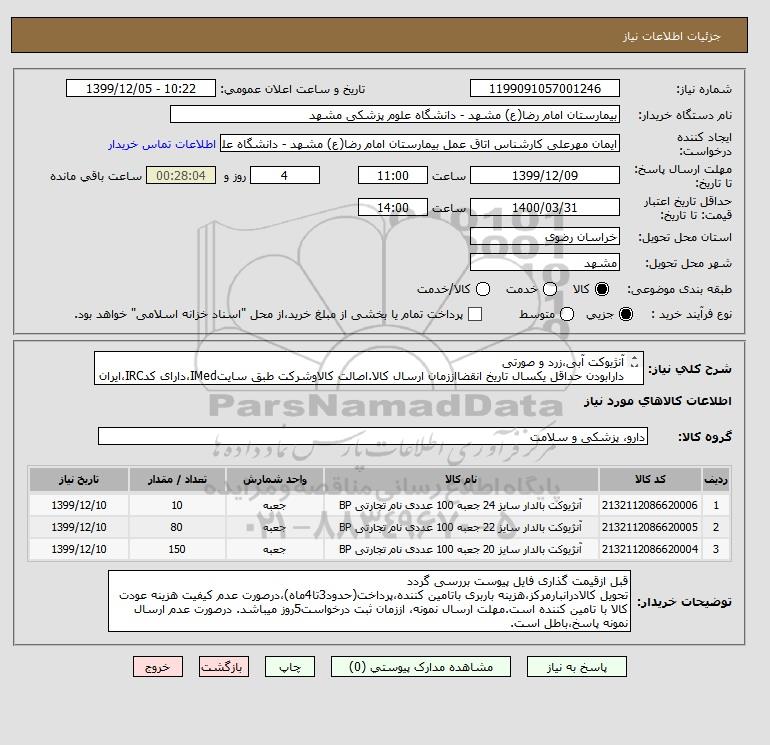Click the page header جزئیات اطلاعات نیاز
Viewport: 770px width, 745px height.
[671, 36]
